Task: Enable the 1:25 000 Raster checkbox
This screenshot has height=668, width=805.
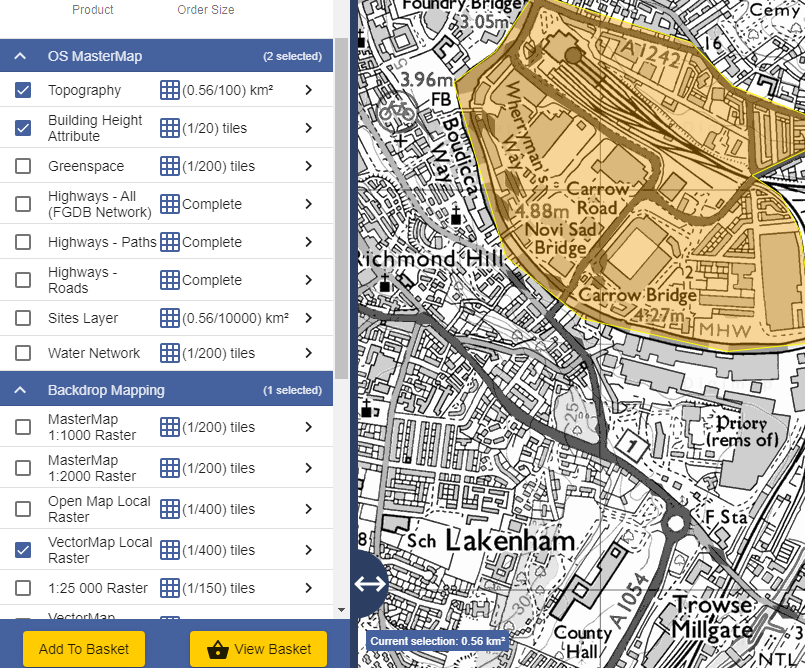Action: click(23, 588)
